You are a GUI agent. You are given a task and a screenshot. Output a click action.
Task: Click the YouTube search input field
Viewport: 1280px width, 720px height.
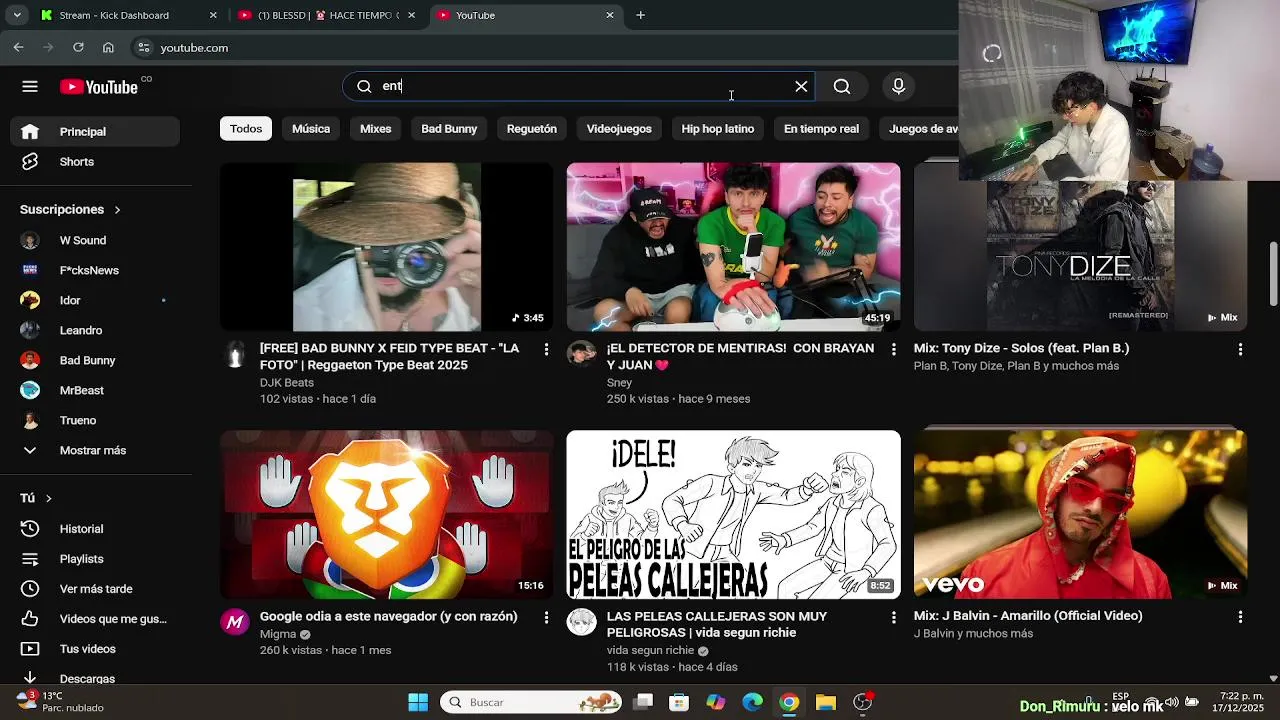coord(580,86)
